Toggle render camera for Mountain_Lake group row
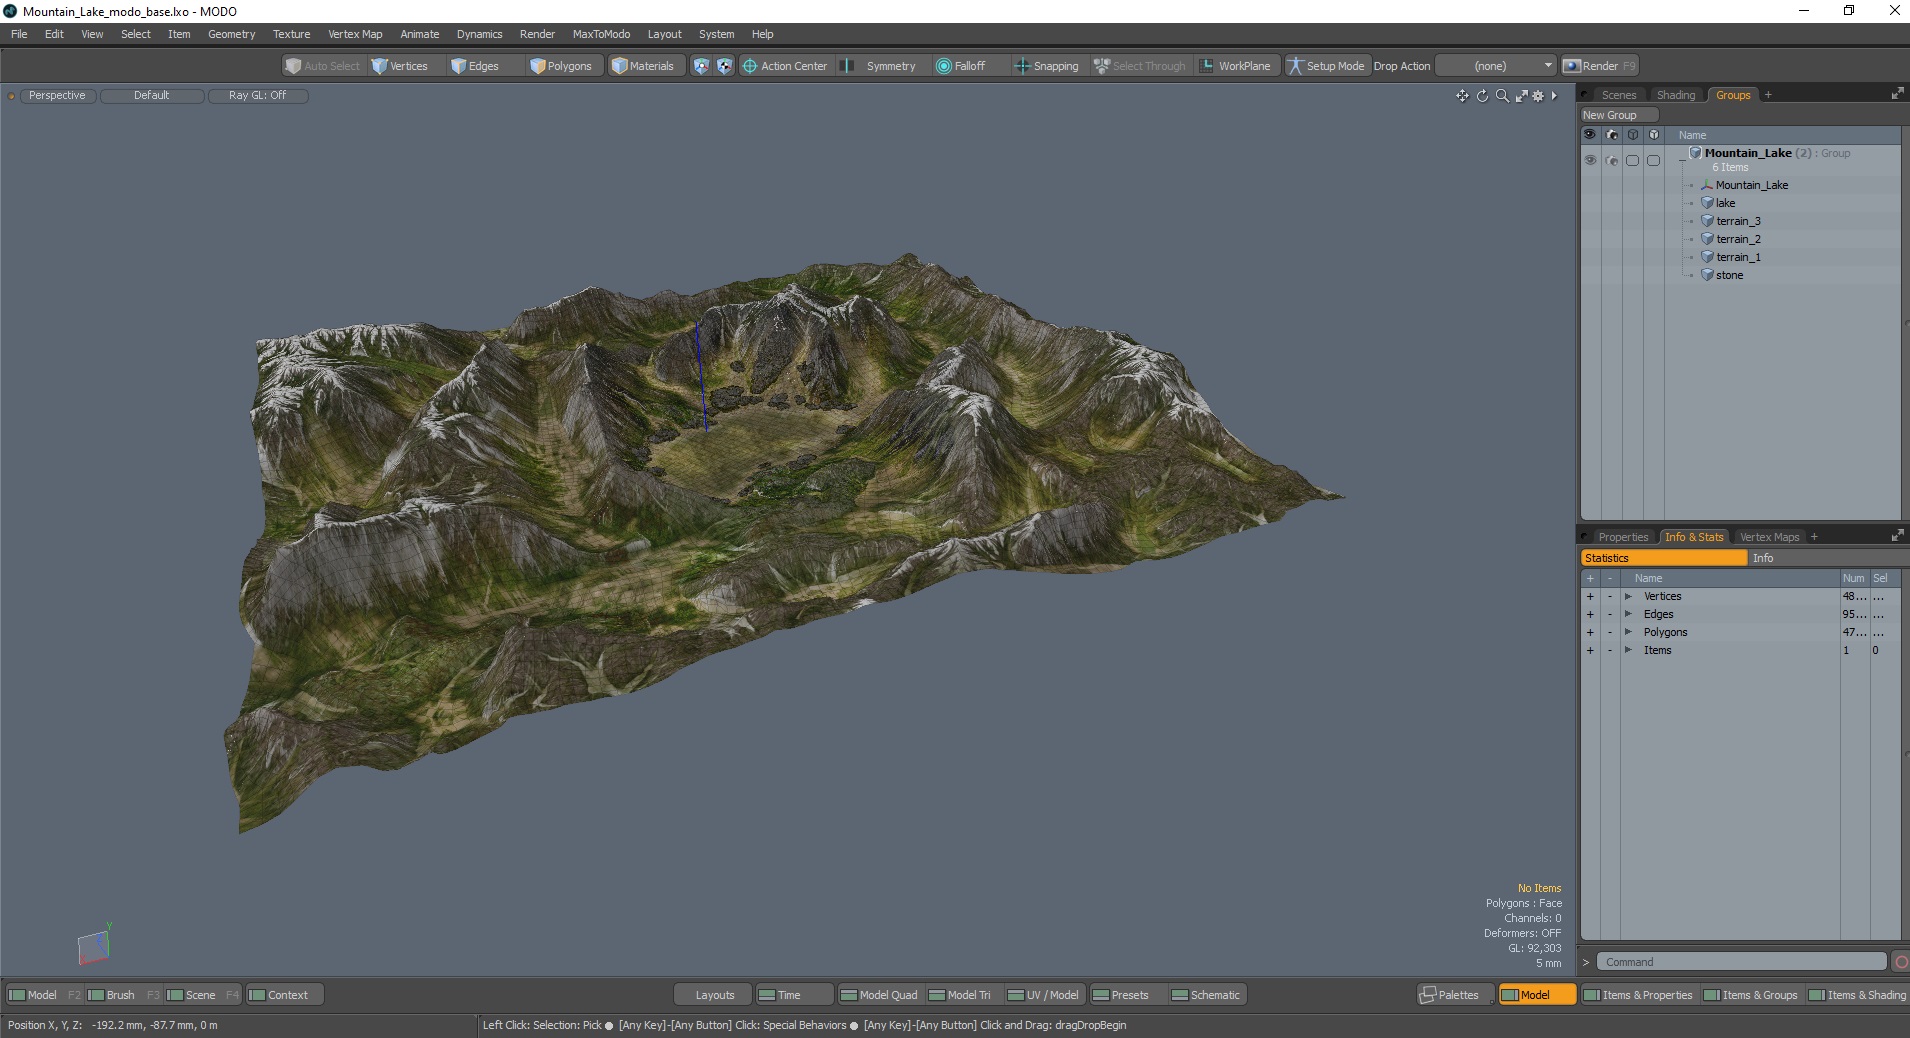 tap(1611, 160)
